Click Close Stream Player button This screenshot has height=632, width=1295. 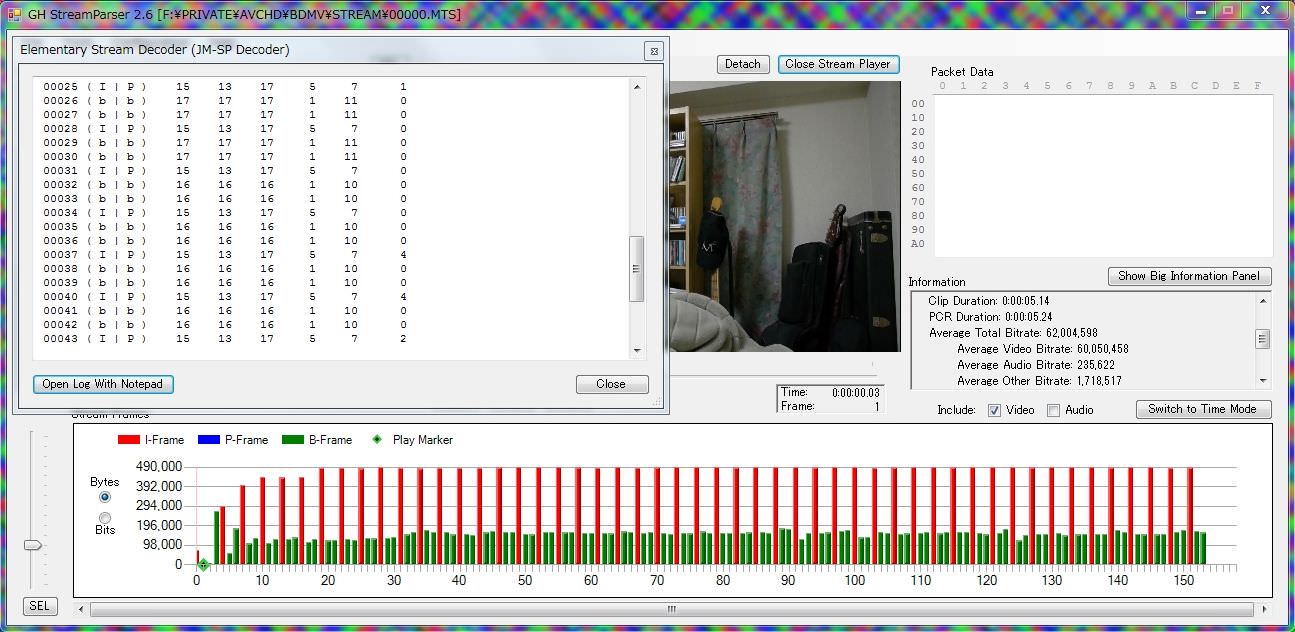click(837, 64)
